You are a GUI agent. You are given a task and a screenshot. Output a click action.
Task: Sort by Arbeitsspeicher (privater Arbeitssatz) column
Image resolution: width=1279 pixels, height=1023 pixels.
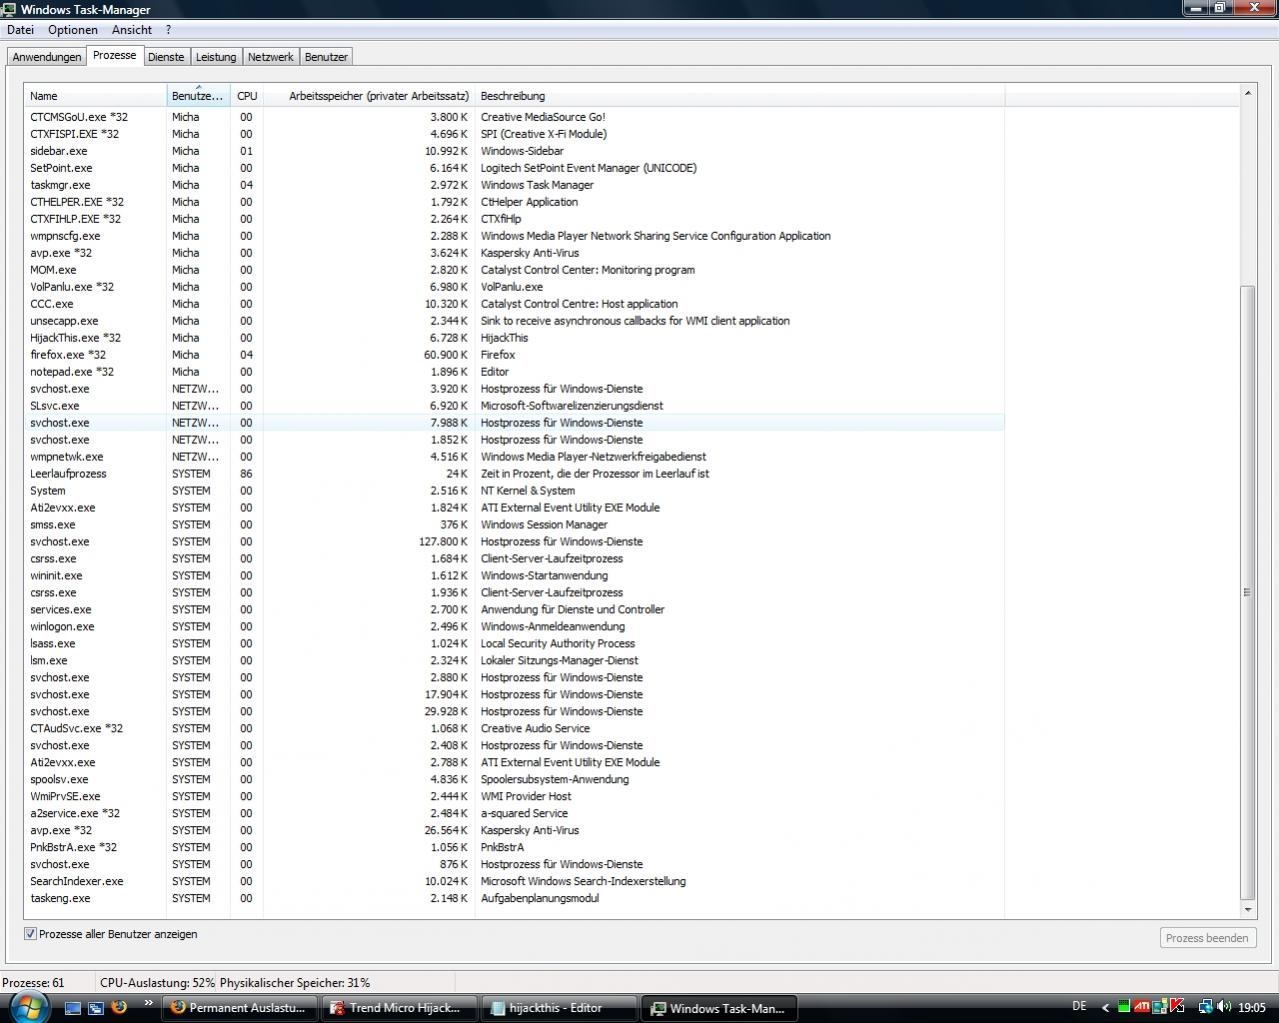[369, 96]
